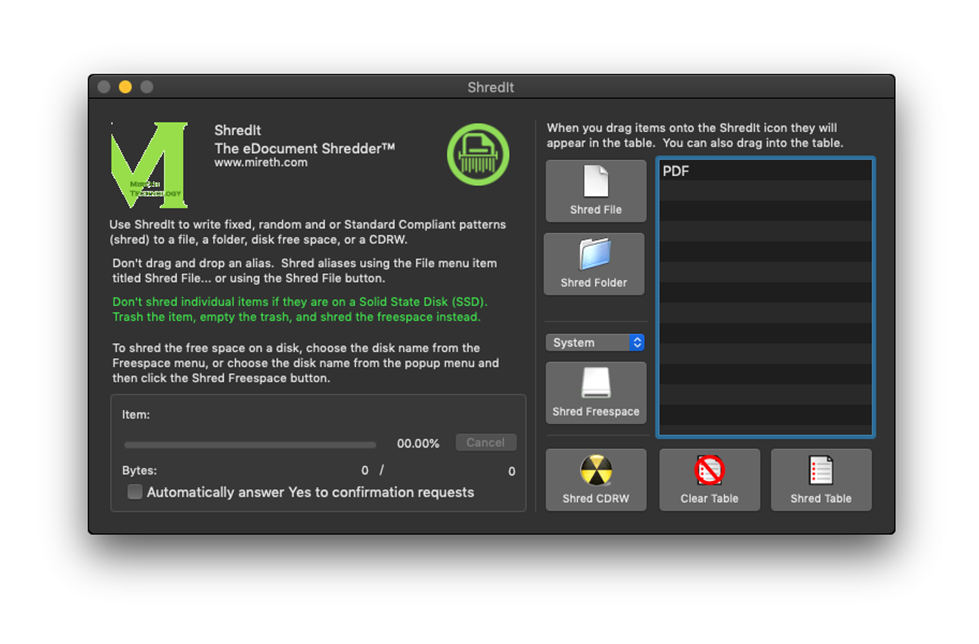Click the green circular shredder logo
Image resolution: width=979 pixels, height=644 pixels.
(478, 154)
